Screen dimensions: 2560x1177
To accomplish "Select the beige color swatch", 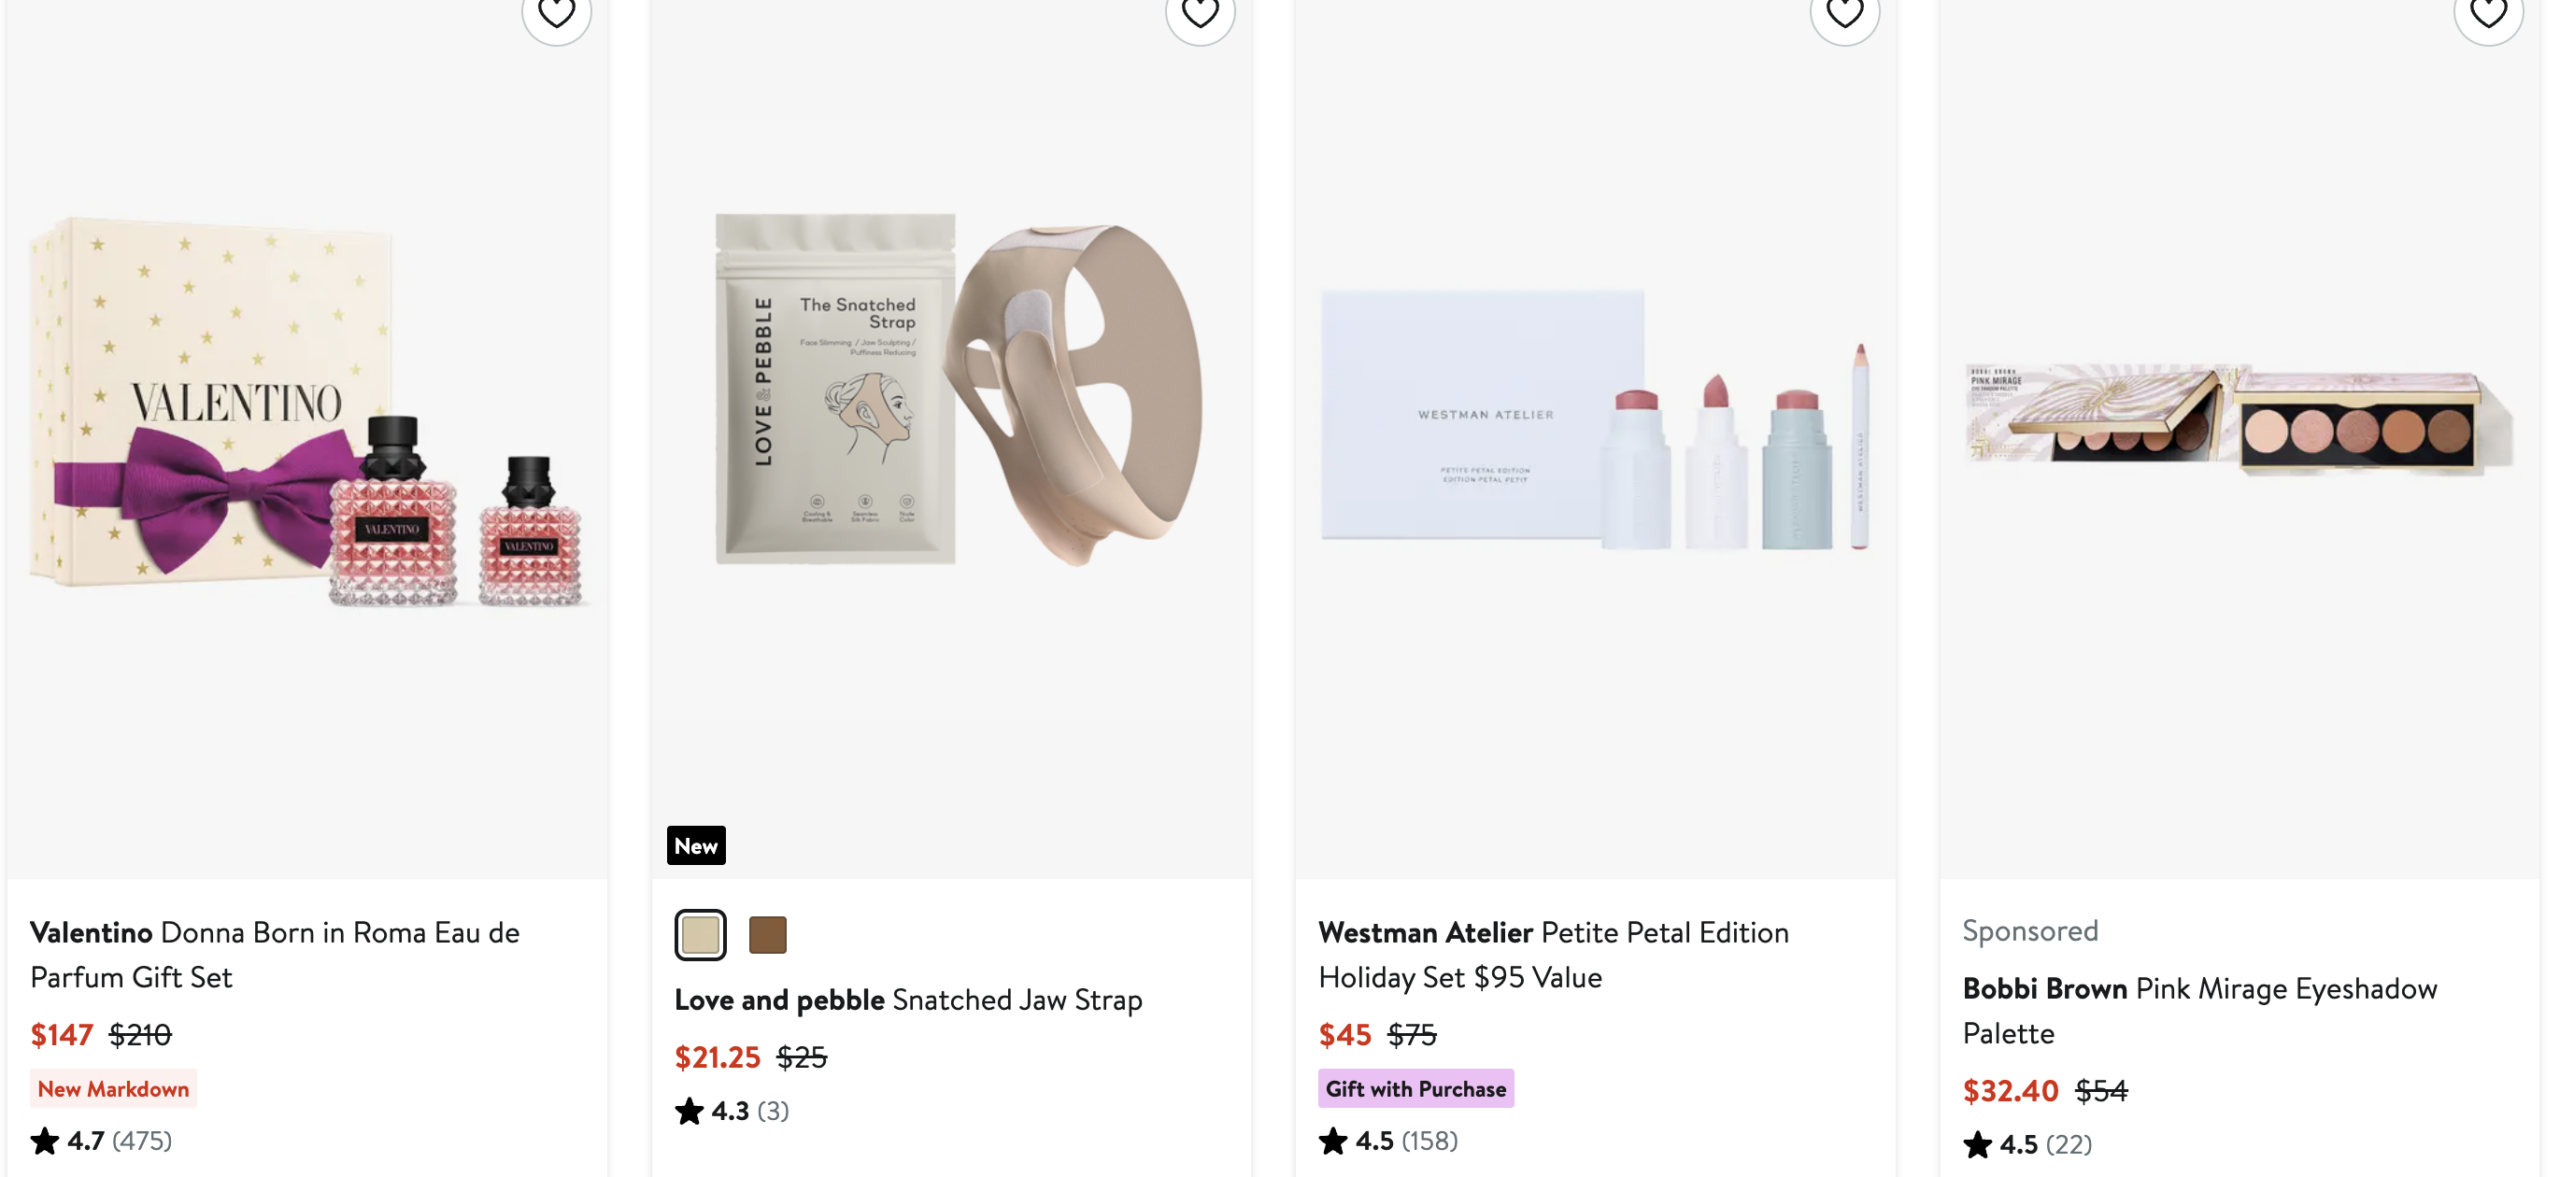I will point(700,935).
